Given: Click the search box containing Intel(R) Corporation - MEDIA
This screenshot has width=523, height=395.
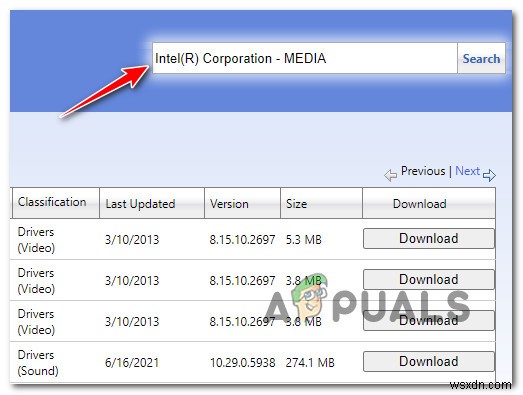Looking at the screenshot, I should point(305,58).
